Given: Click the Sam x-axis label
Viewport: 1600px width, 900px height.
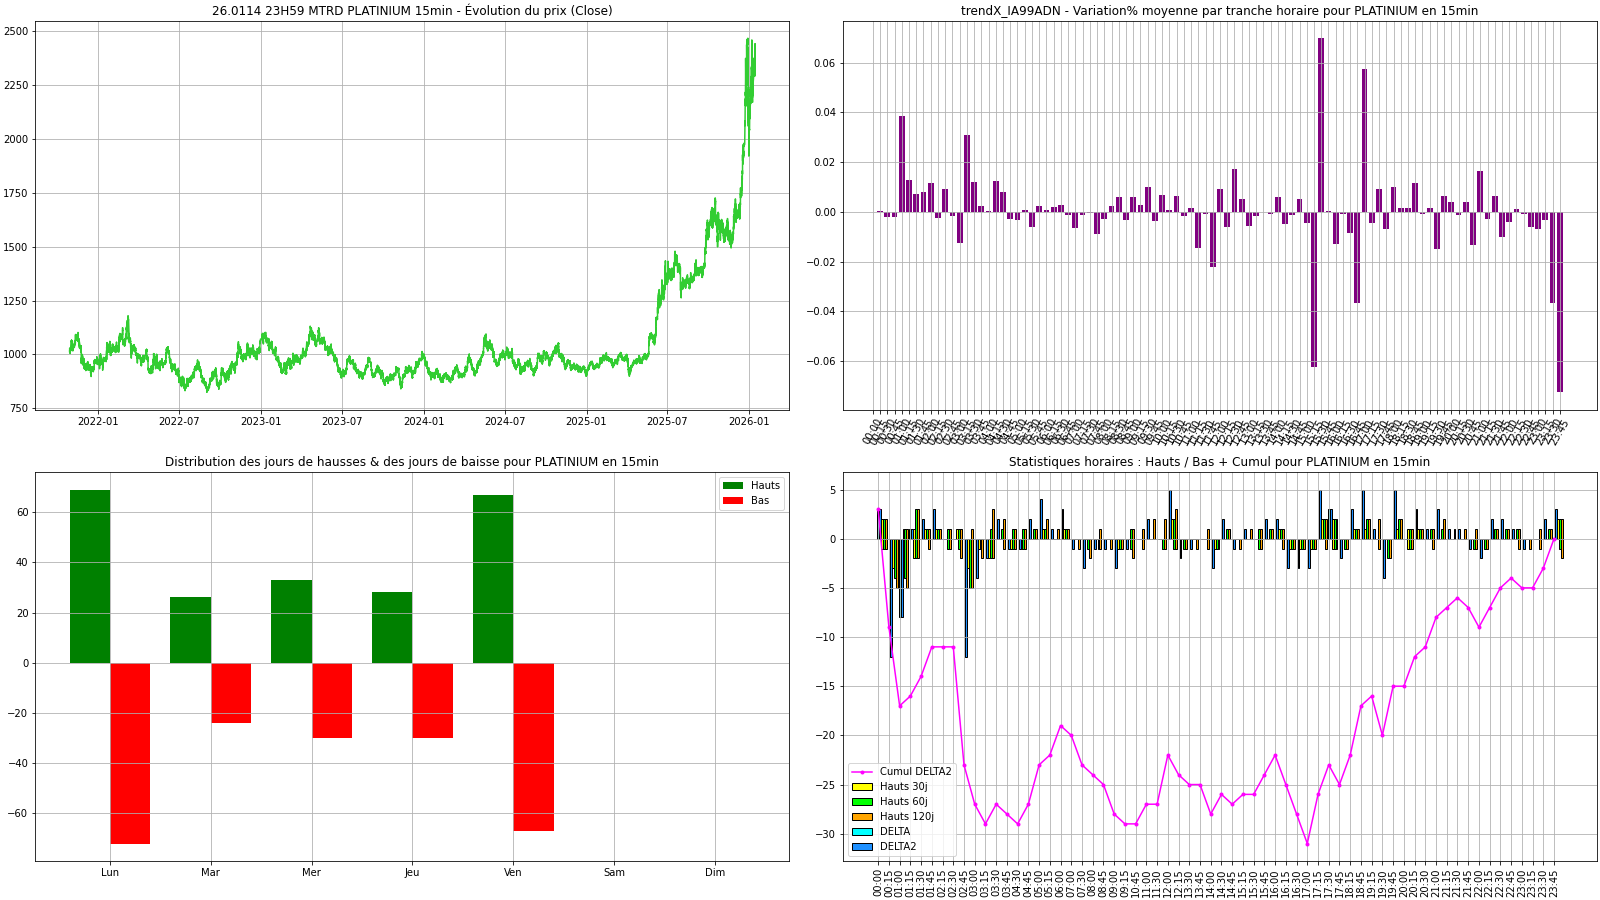Looking at the screenshot, I should [614, 873].
